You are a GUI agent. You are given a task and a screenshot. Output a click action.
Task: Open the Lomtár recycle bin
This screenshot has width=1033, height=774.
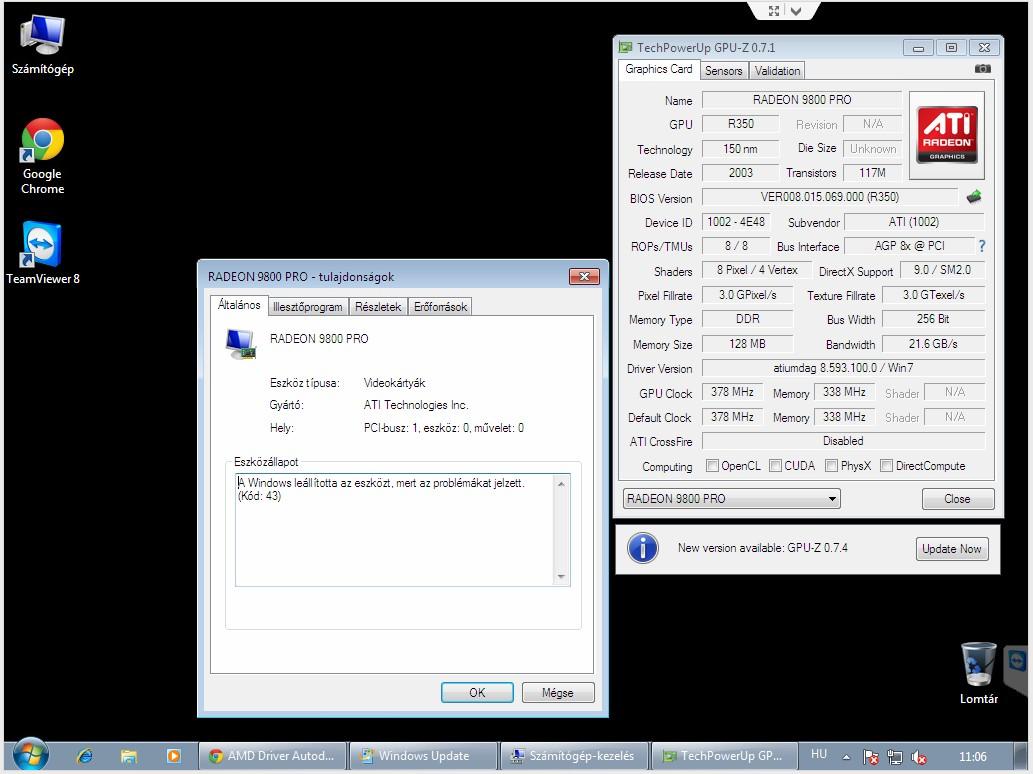click(x=978, y=673)
